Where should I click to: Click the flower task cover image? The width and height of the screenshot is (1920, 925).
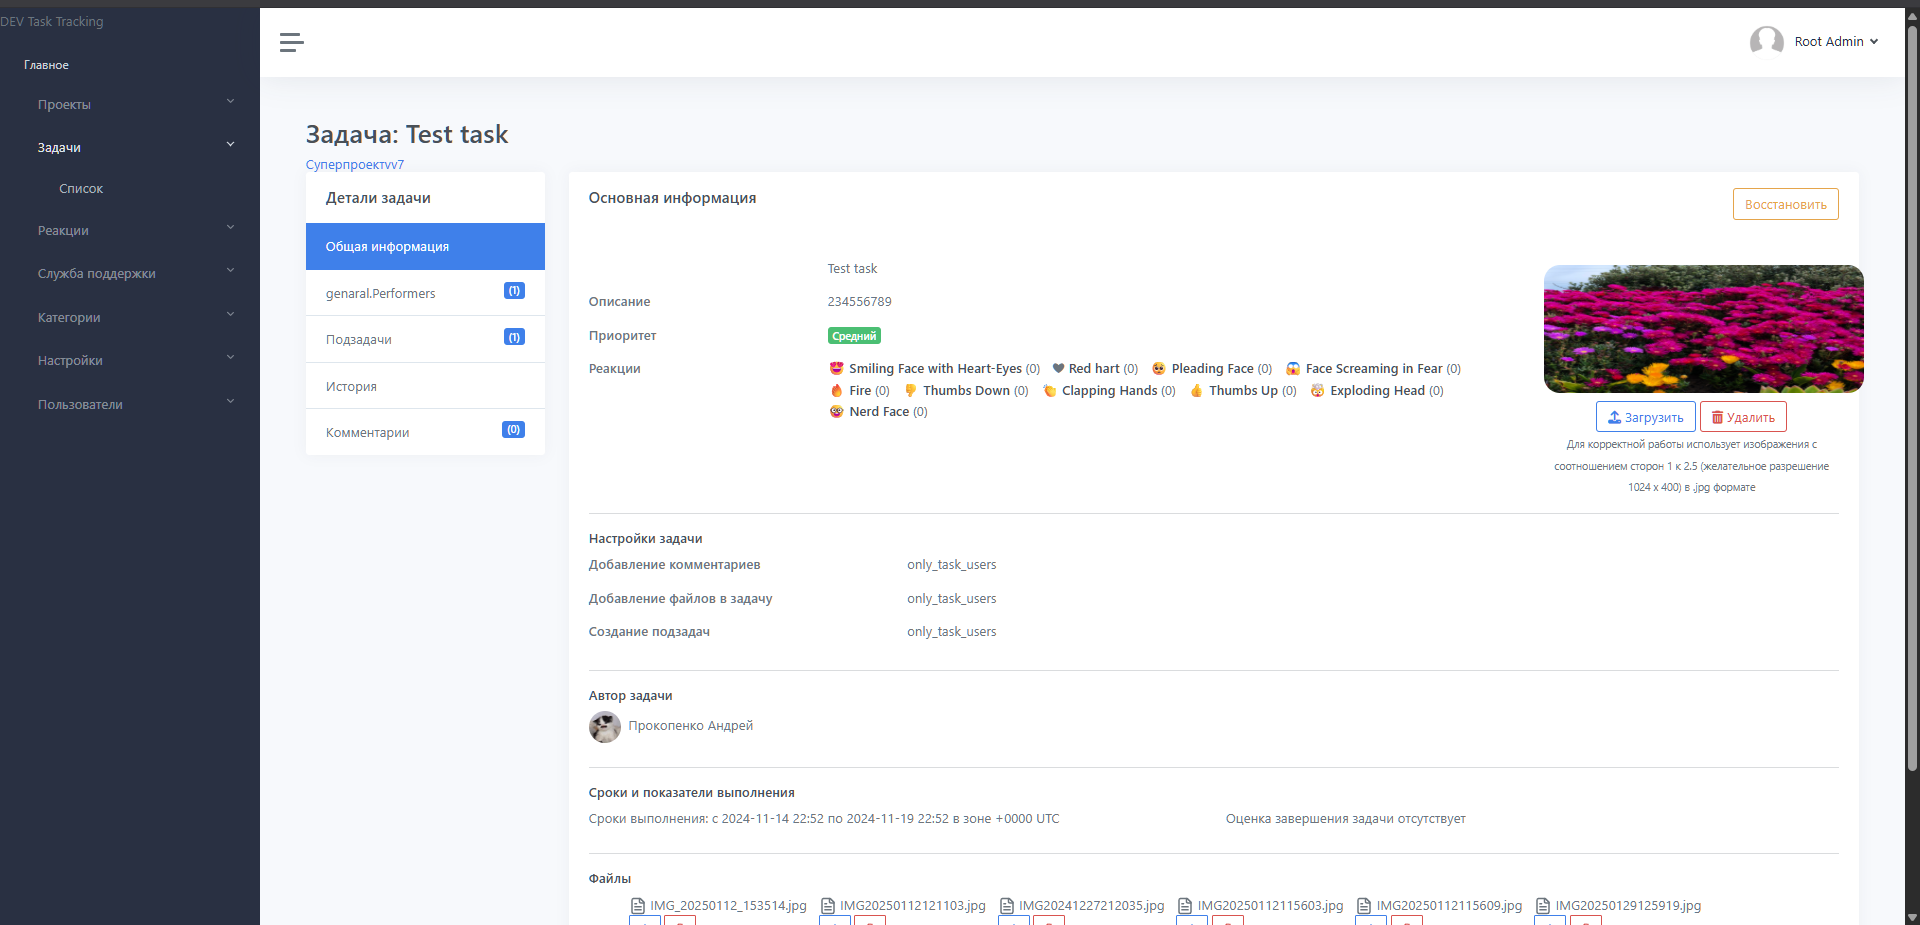coord(1703,329)
